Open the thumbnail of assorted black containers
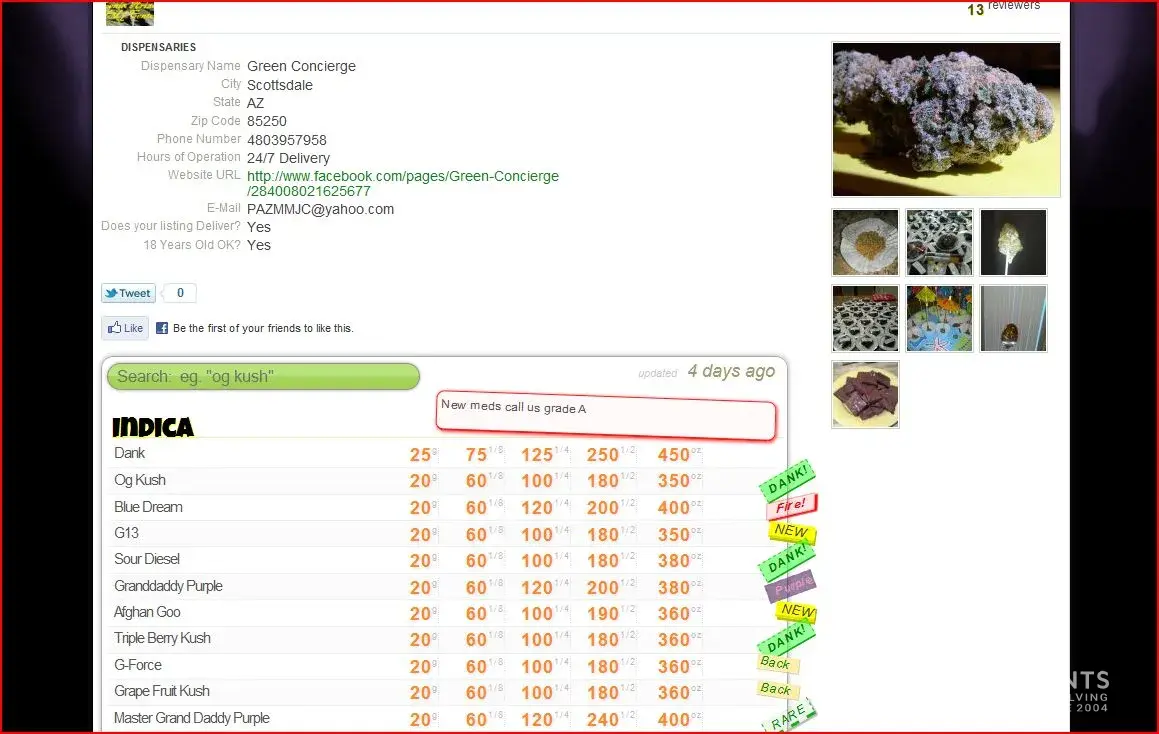This screenshot has height=734, width=1159. click(939, 242)
